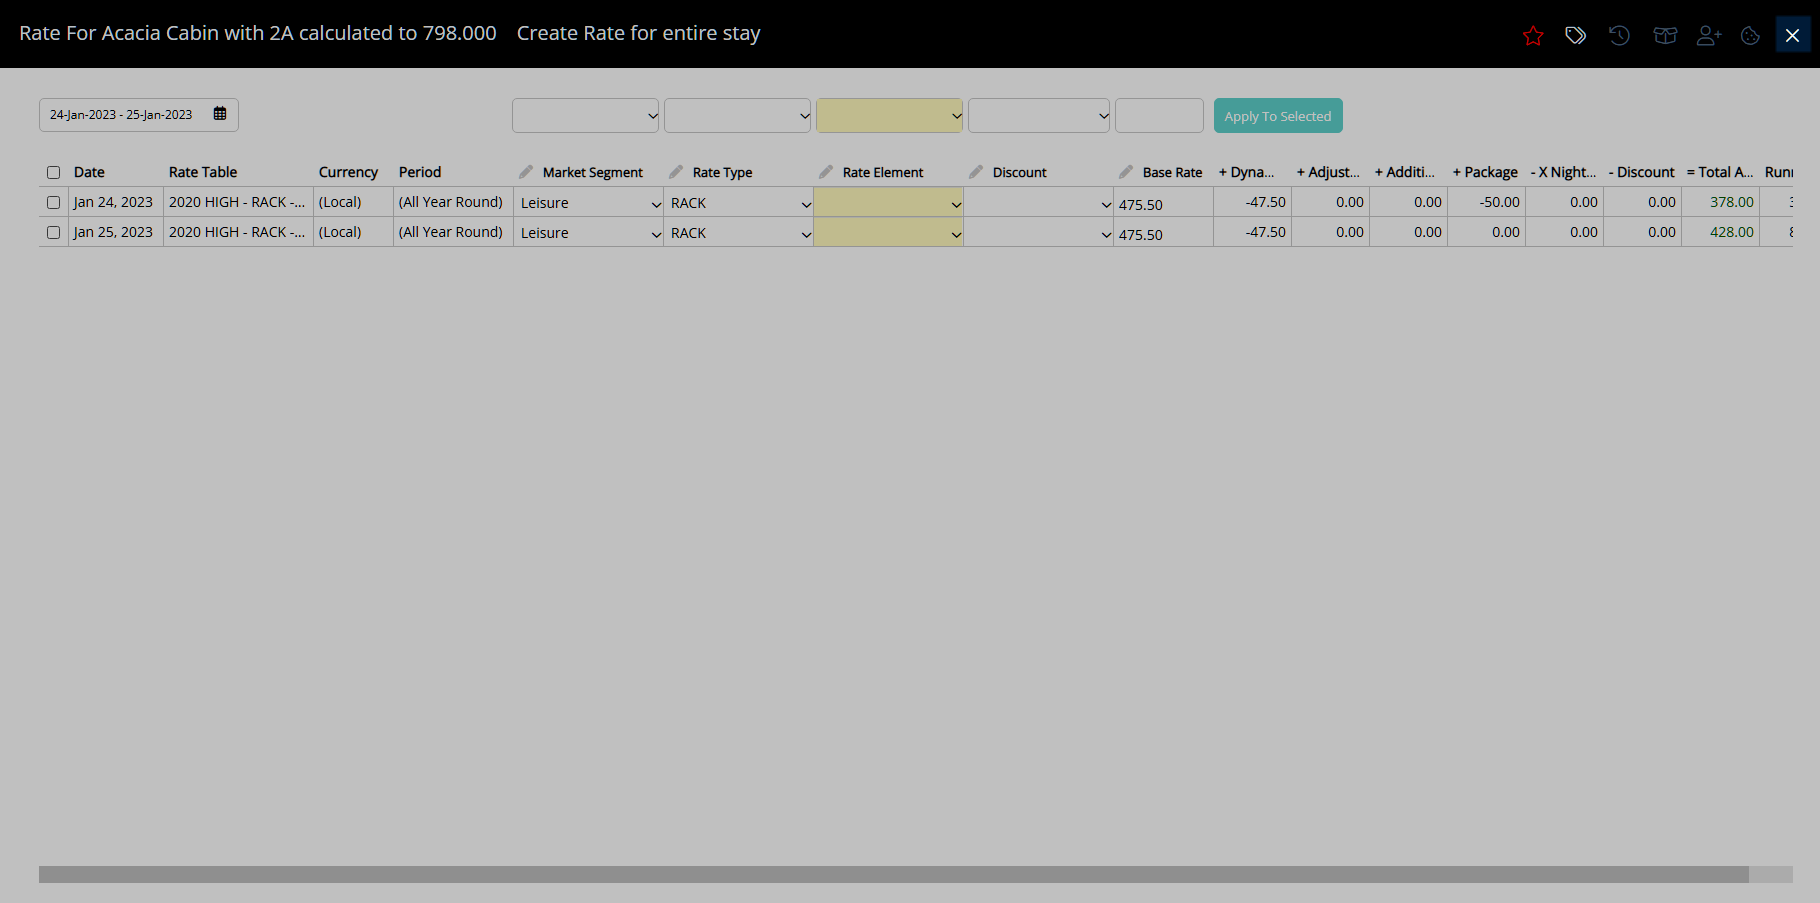The height and width of the screenshot is (903, 1820).
Task: Close the rate calculation window
Action: [1792, 36]
